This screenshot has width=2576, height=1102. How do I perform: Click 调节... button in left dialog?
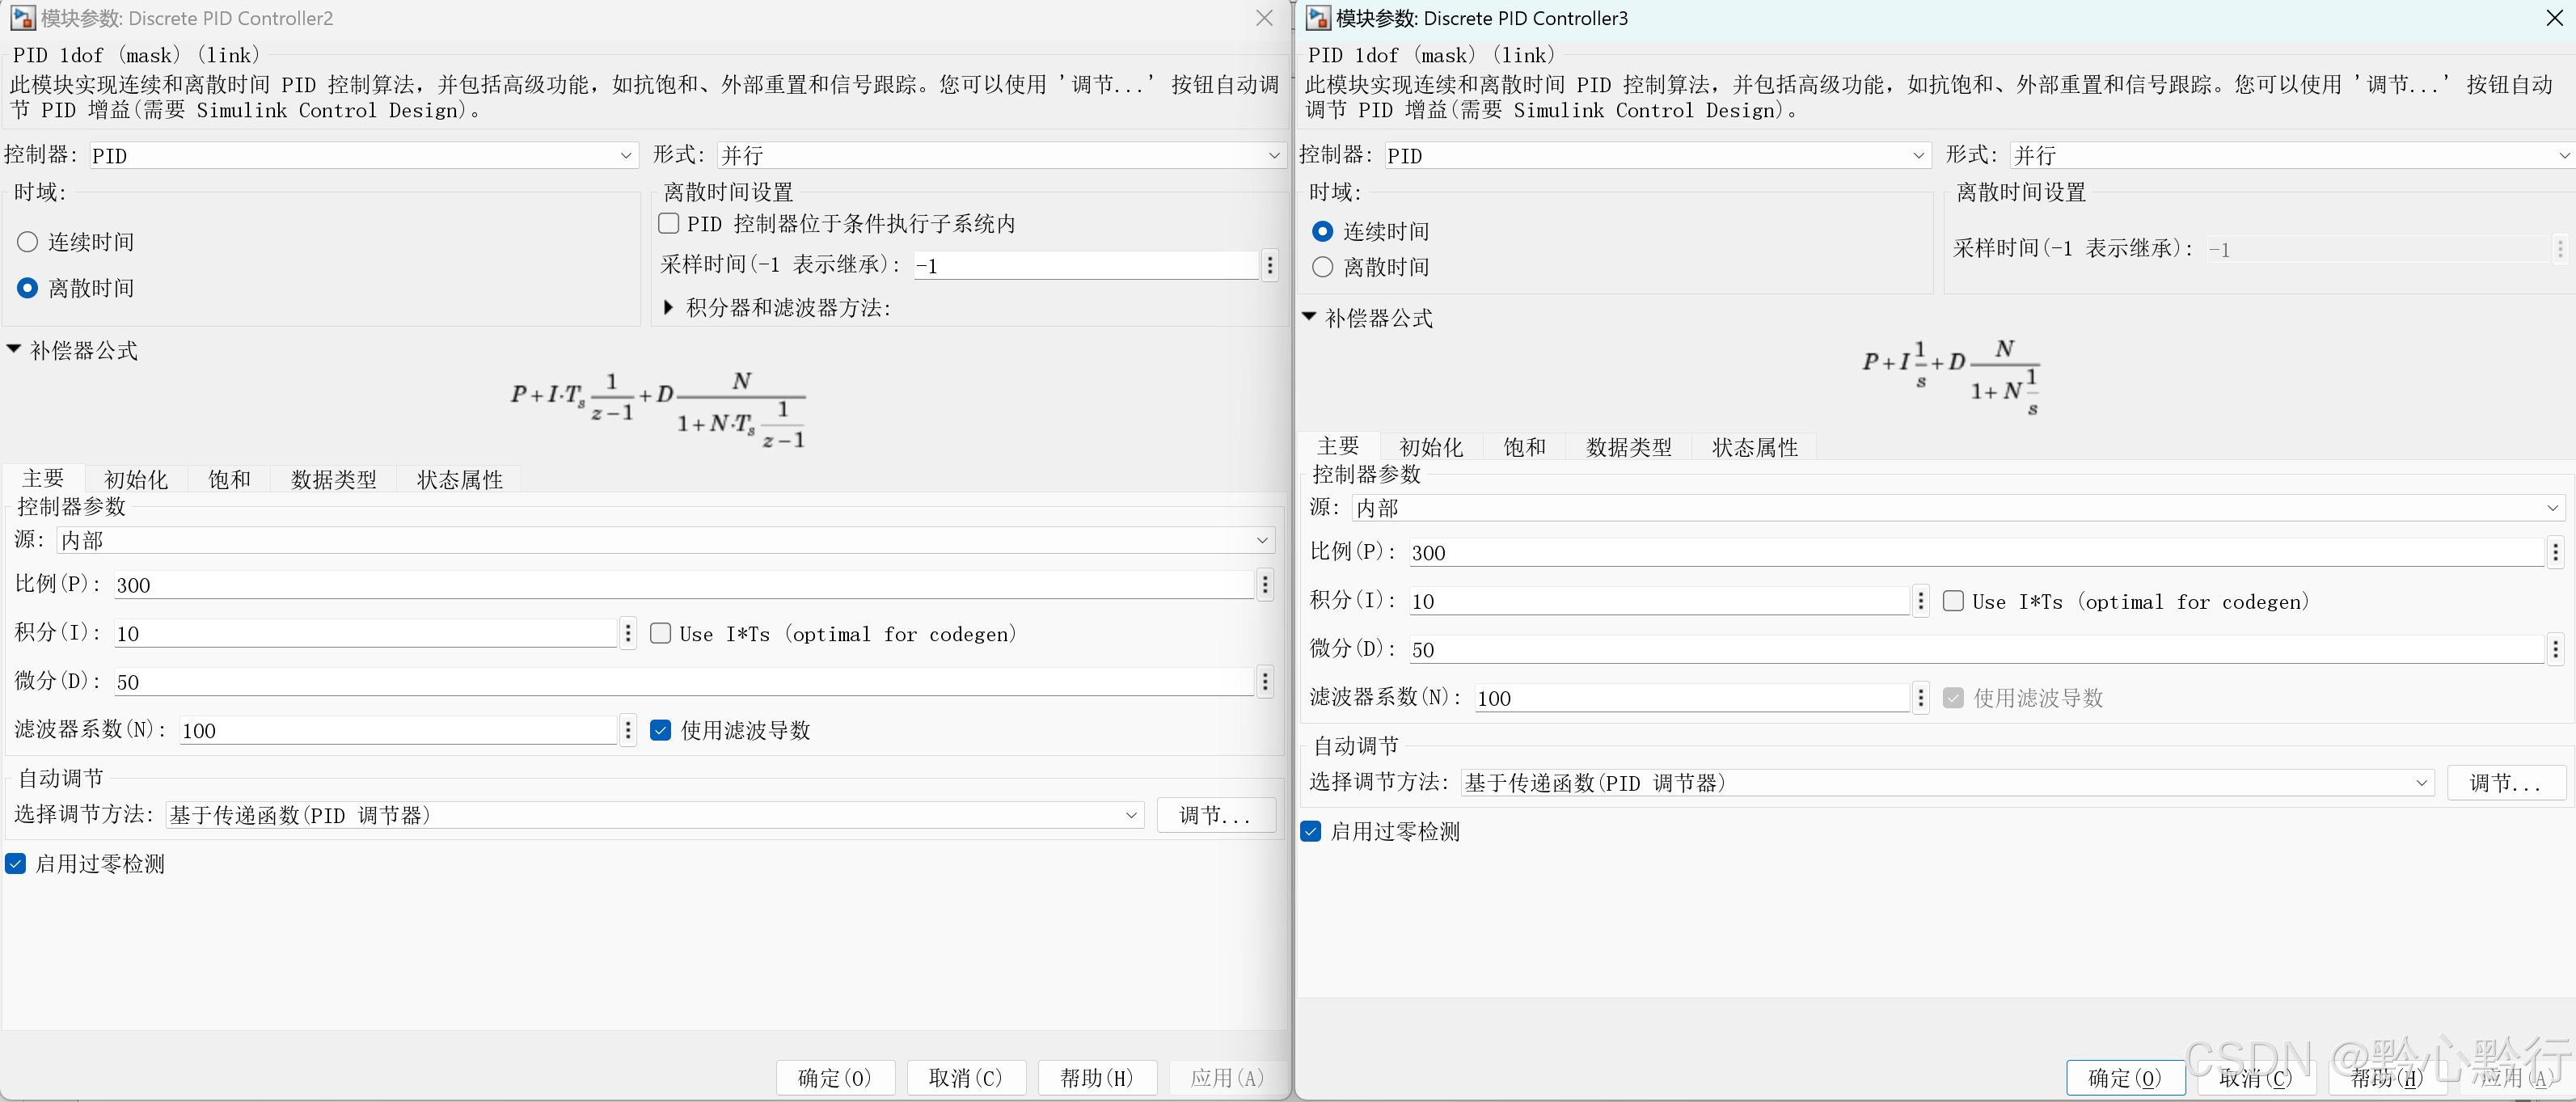click(x=1215, y=815)
